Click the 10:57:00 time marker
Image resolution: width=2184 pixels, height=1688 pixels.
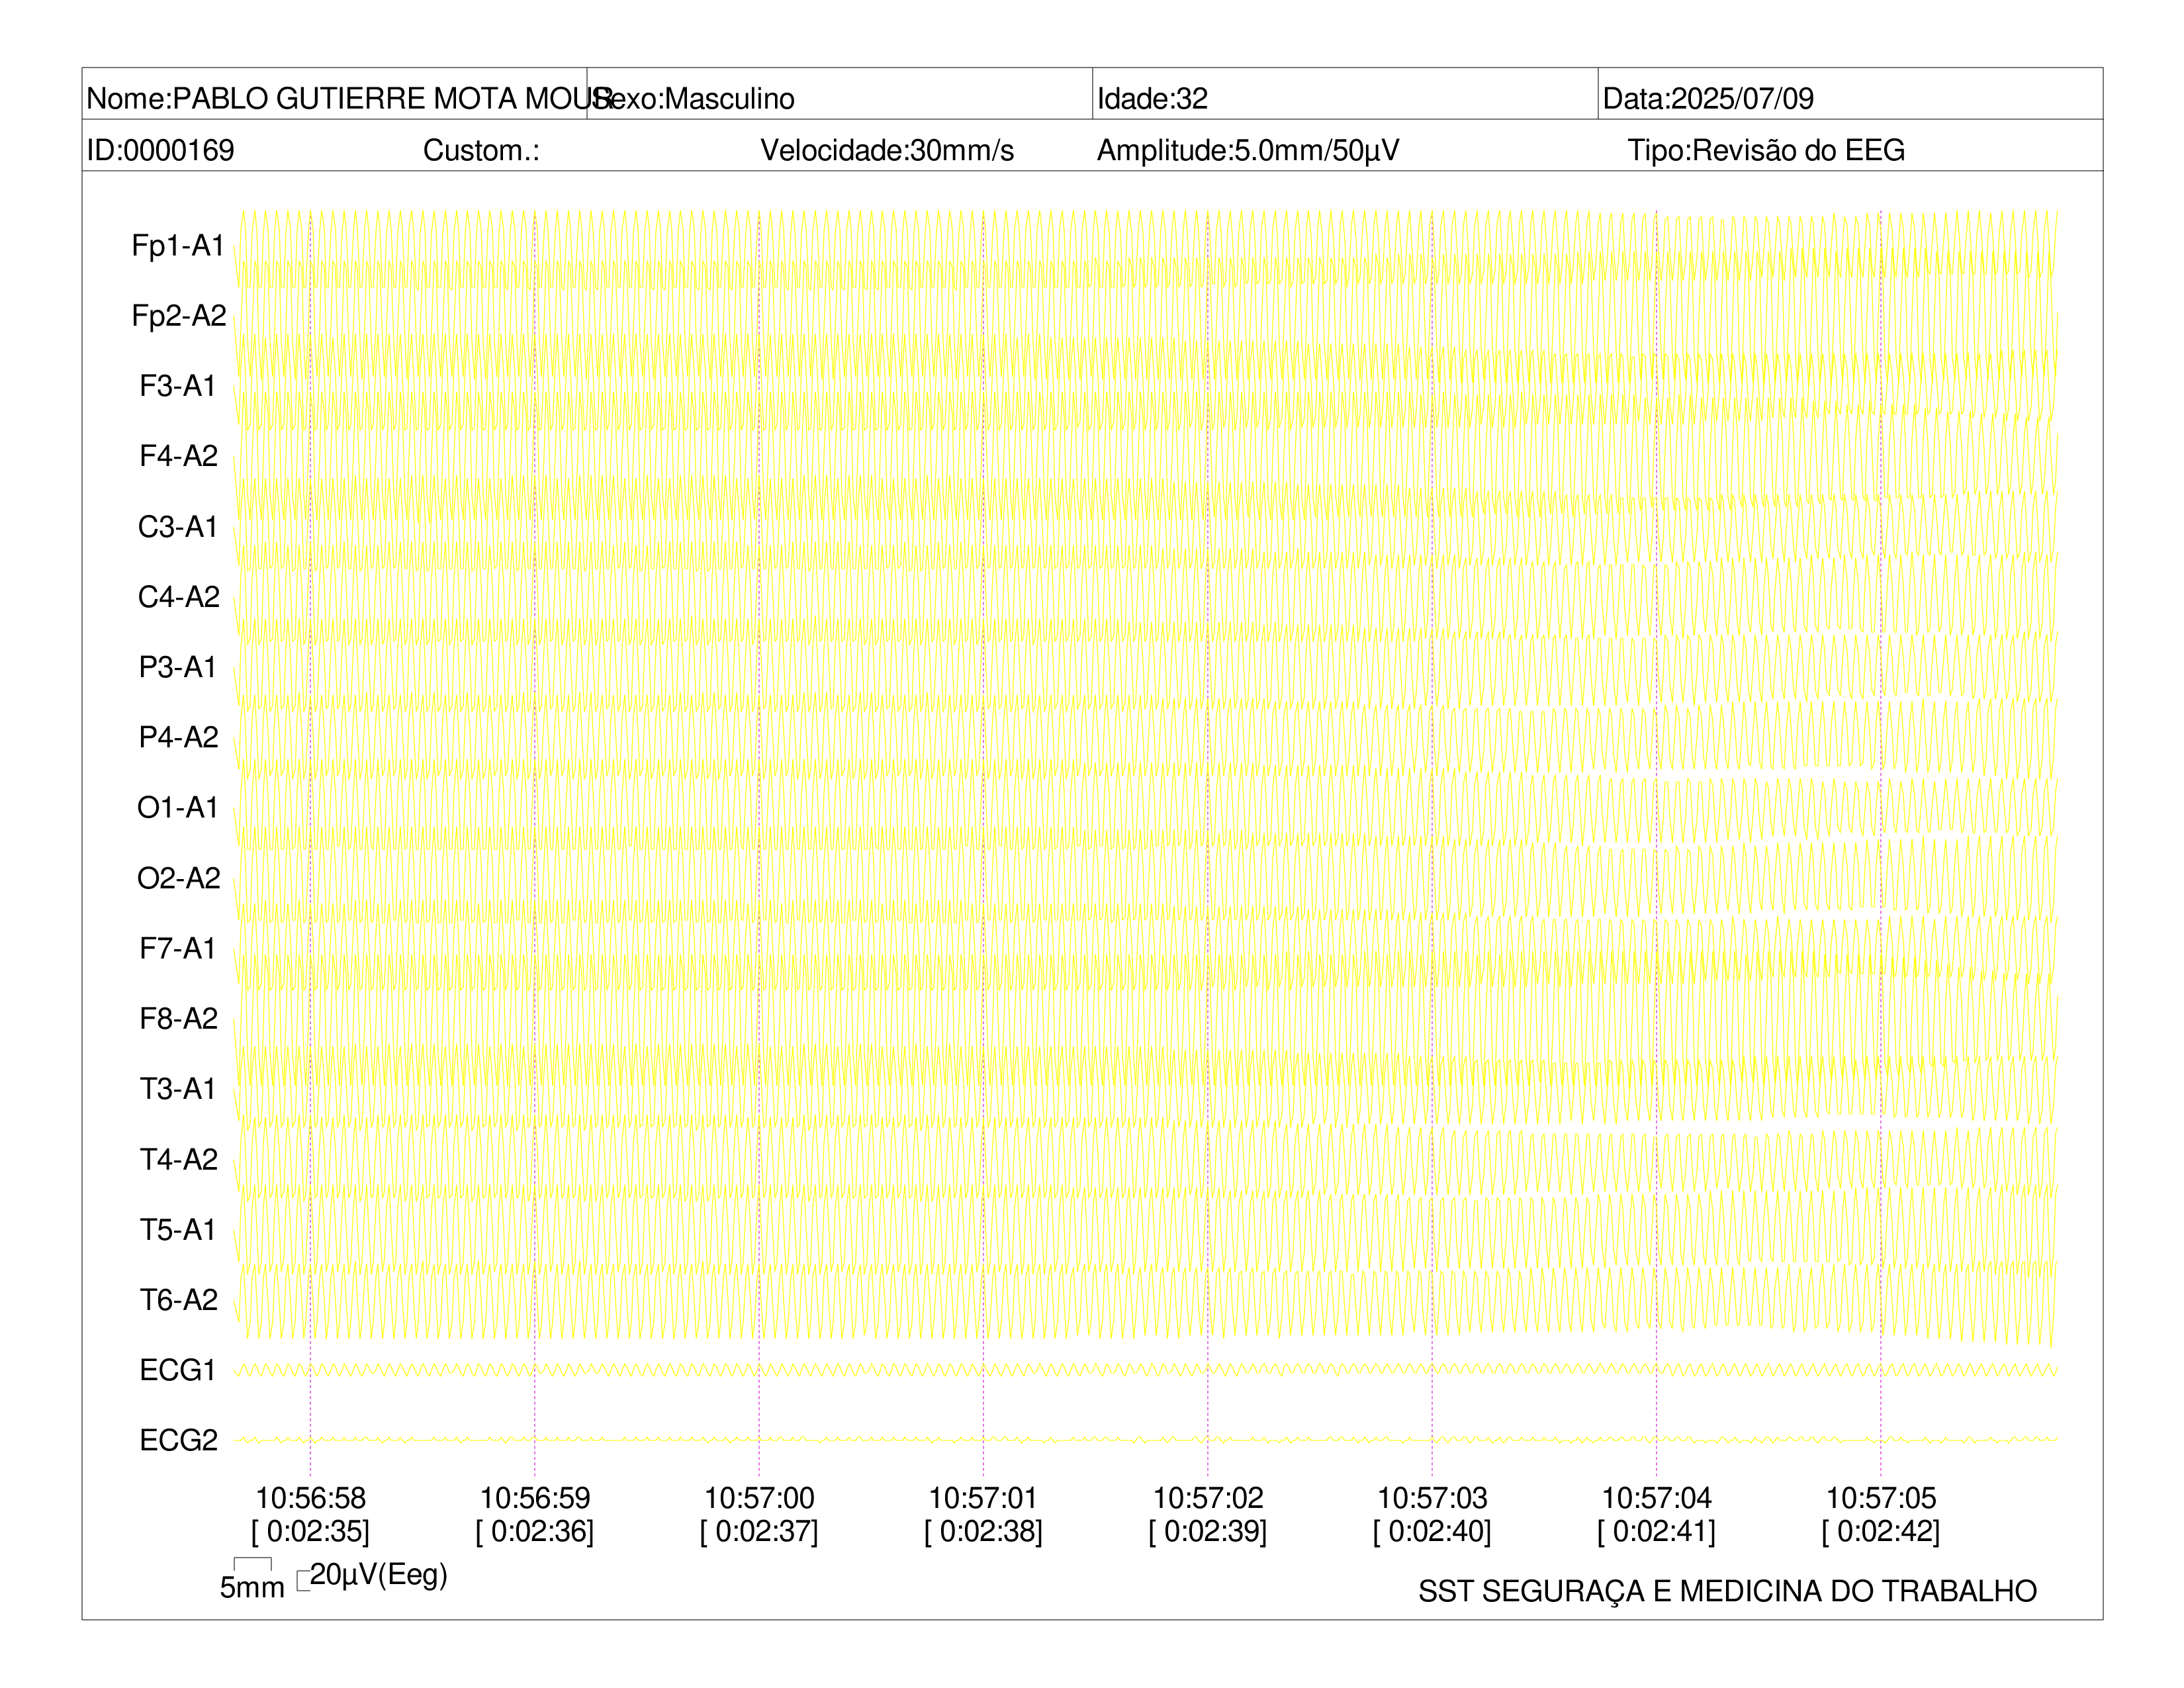pyautogui.click(x=759, y=1498)
